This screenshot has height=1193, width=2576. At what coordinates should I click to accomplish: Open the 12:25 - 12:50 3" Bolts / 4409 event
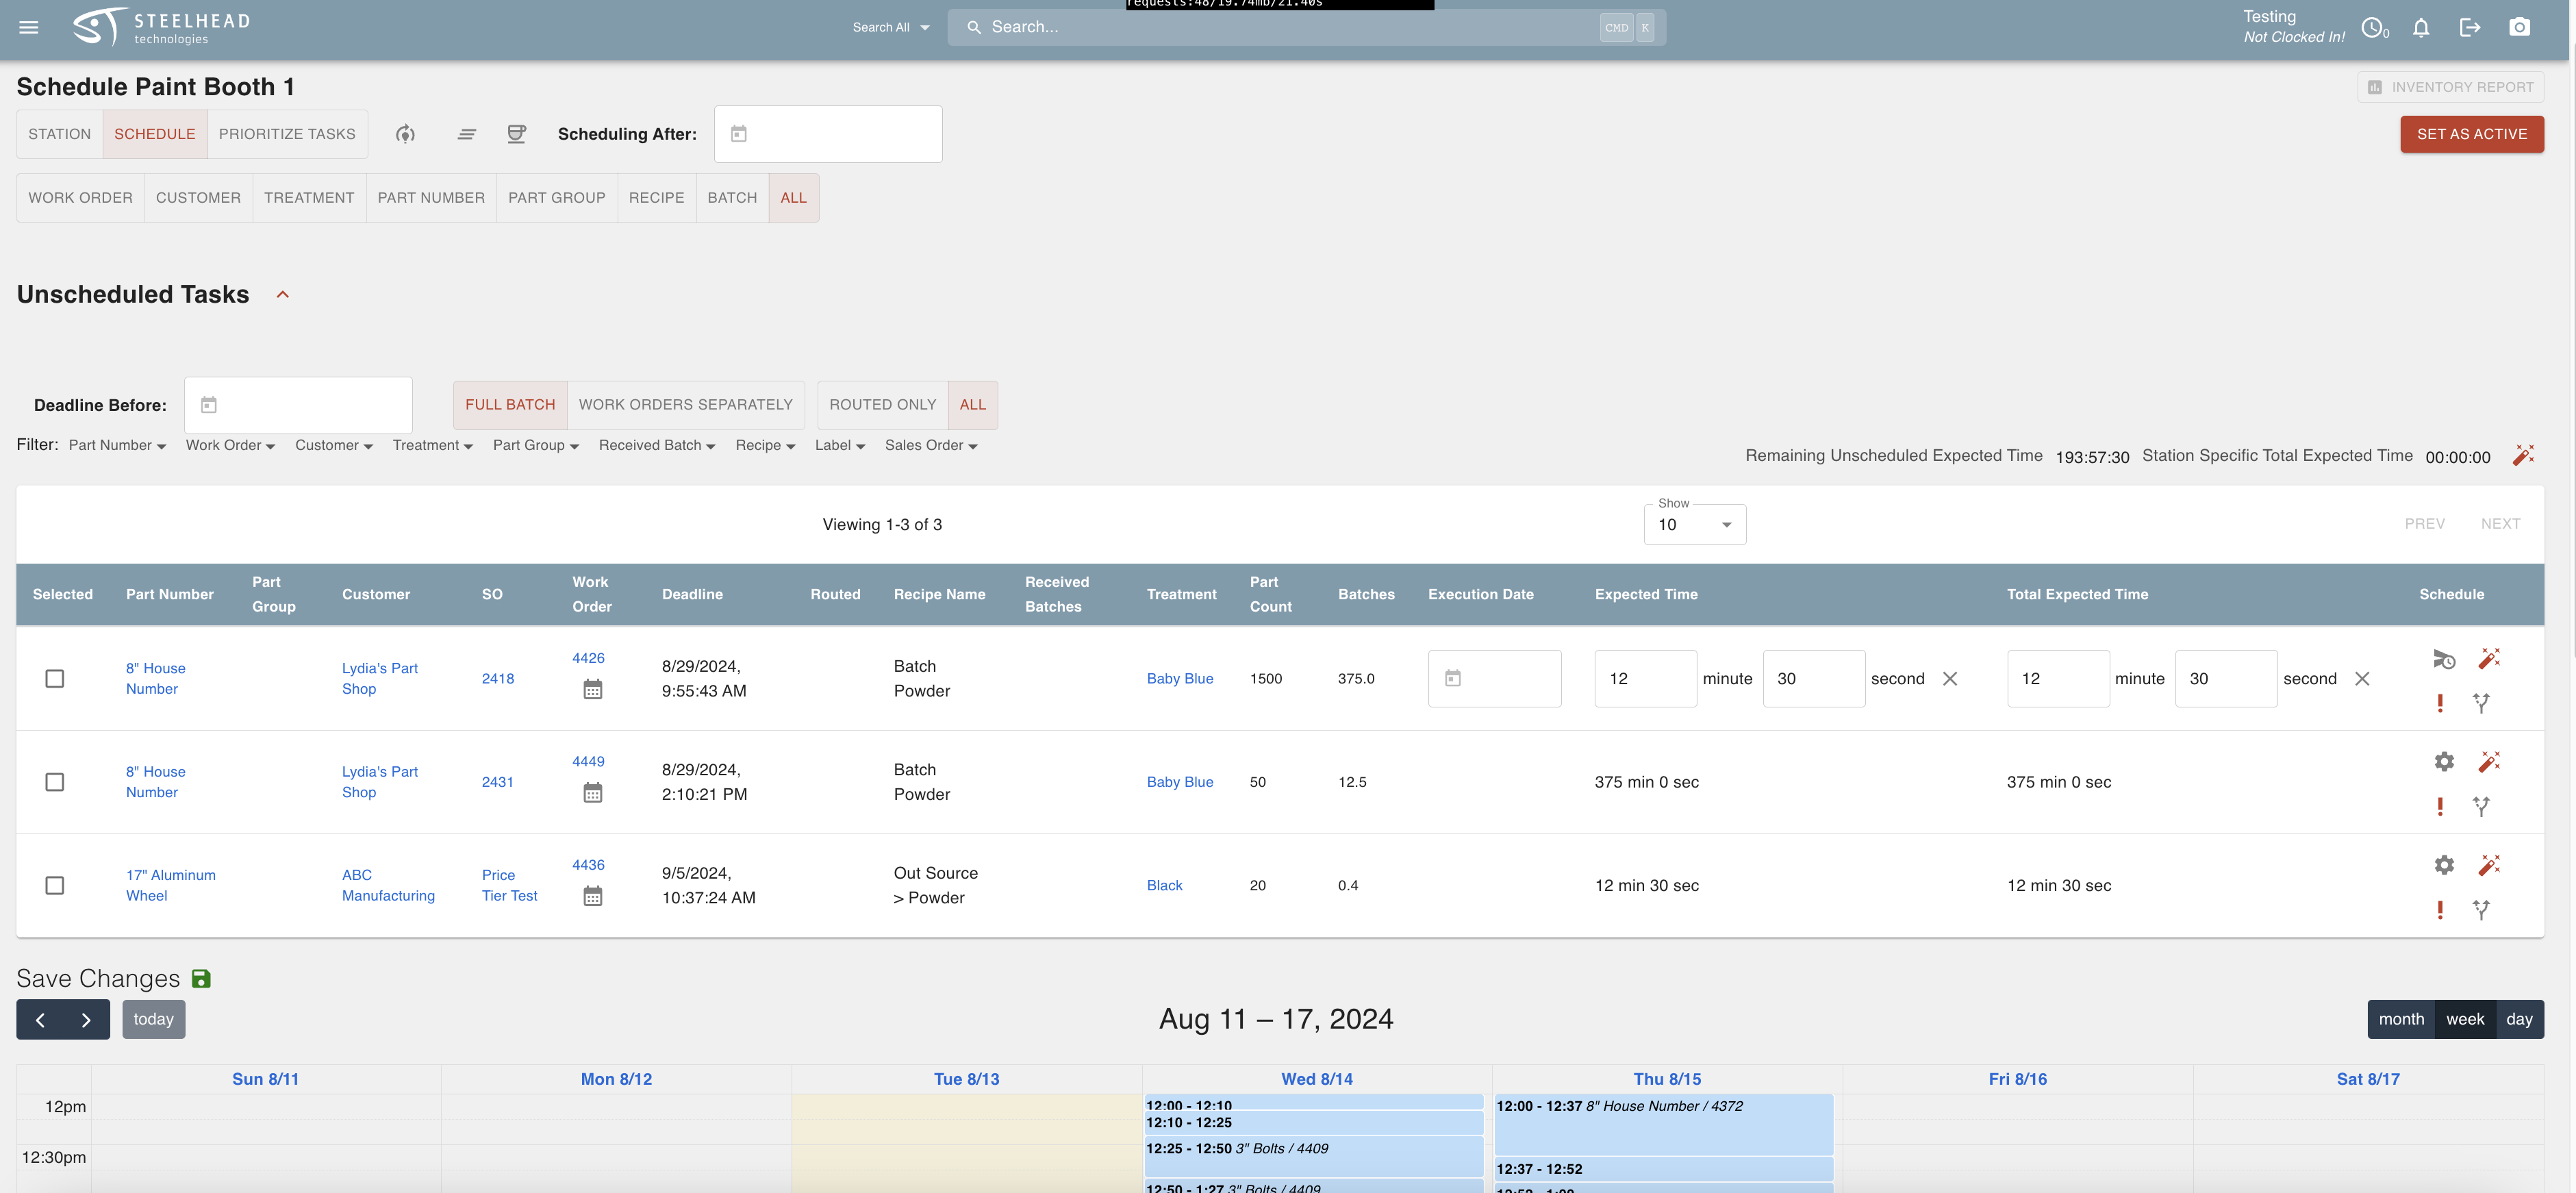[1313, 1155]
